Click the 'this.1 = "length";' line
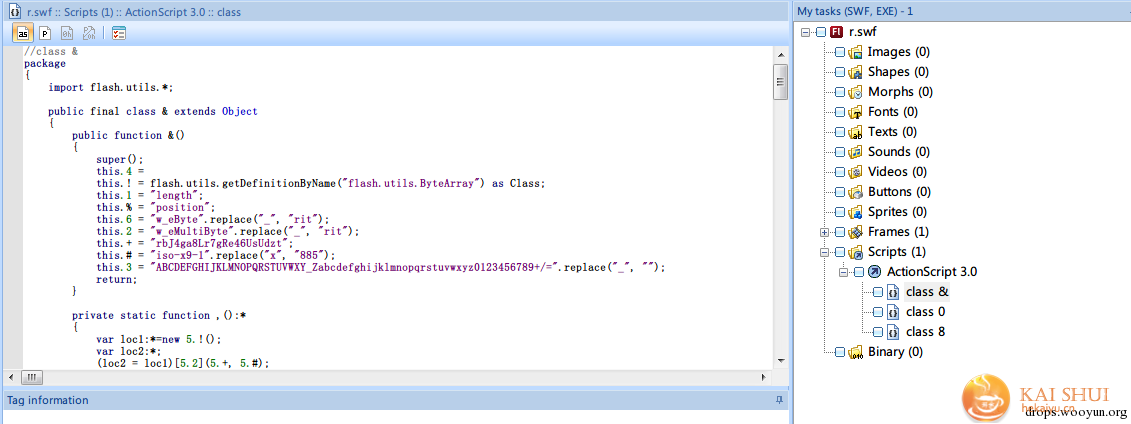 tap(150, 195)
